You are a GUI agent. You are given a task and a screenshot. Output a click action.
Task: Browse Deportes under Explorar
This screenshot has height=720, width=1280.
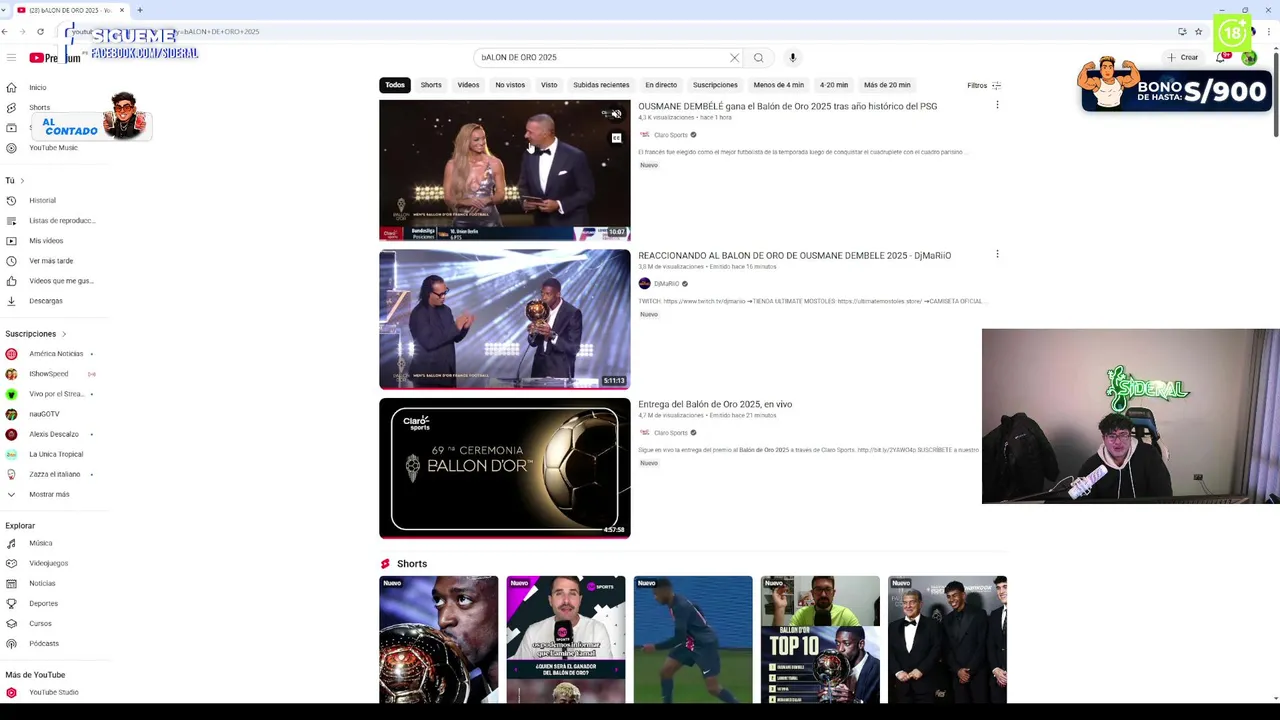(x=43, y=604)
